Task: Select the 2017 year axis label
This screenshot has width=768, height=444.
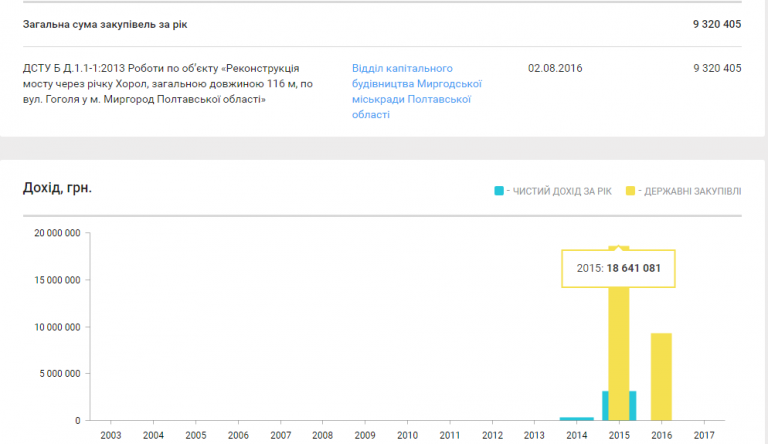Action: click(704, 435)
